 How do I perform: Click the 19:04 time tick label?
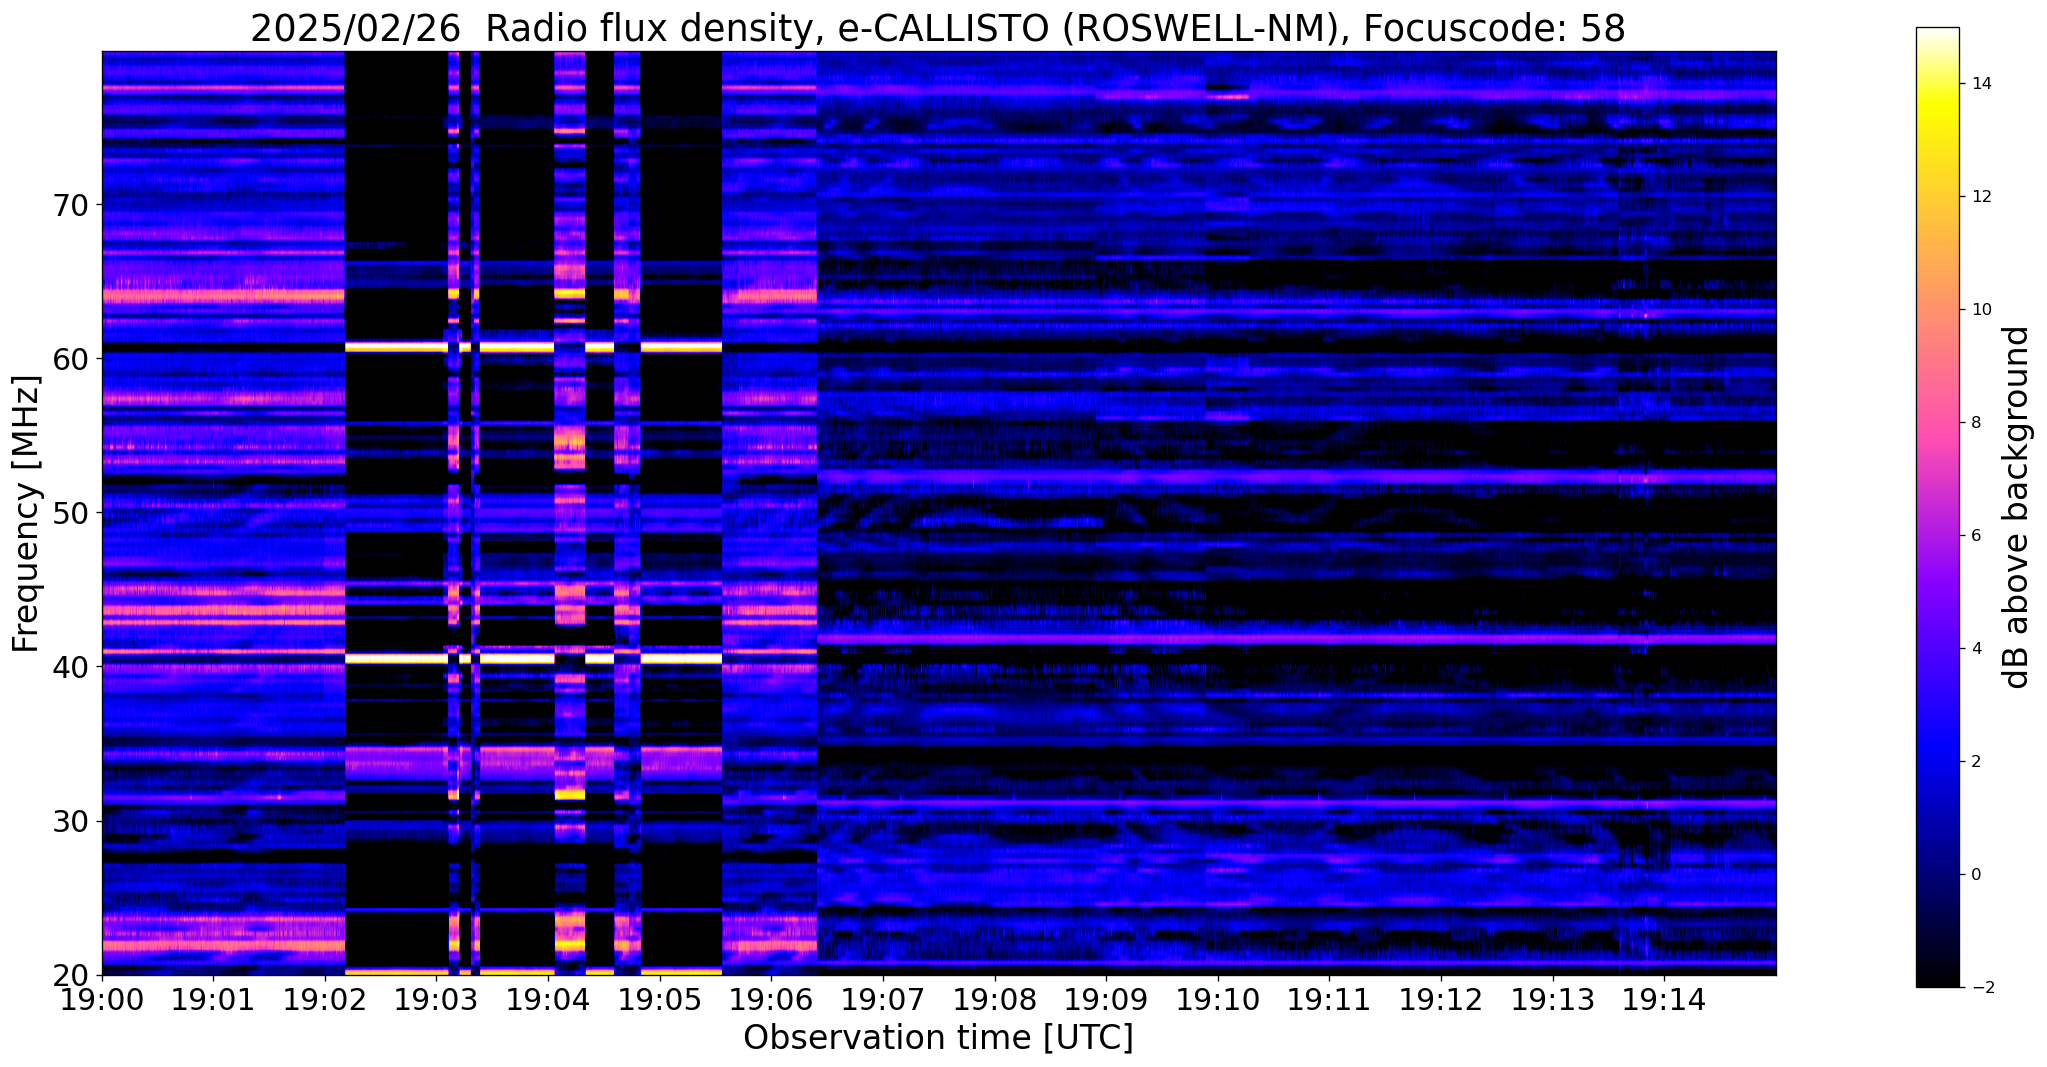[548, 998]
